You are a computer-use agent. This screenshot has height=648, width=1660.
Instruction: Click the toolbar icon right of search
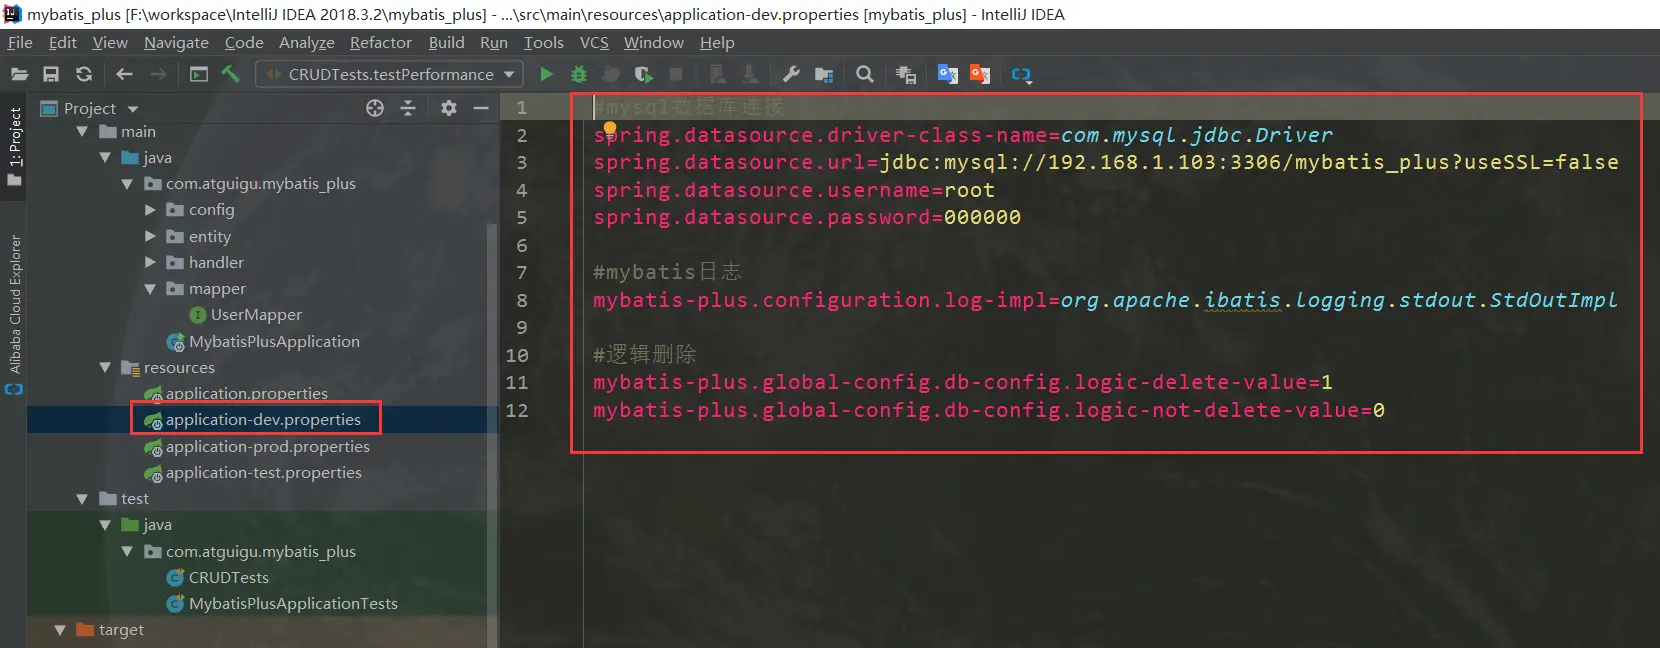click(x=906, y=74)
